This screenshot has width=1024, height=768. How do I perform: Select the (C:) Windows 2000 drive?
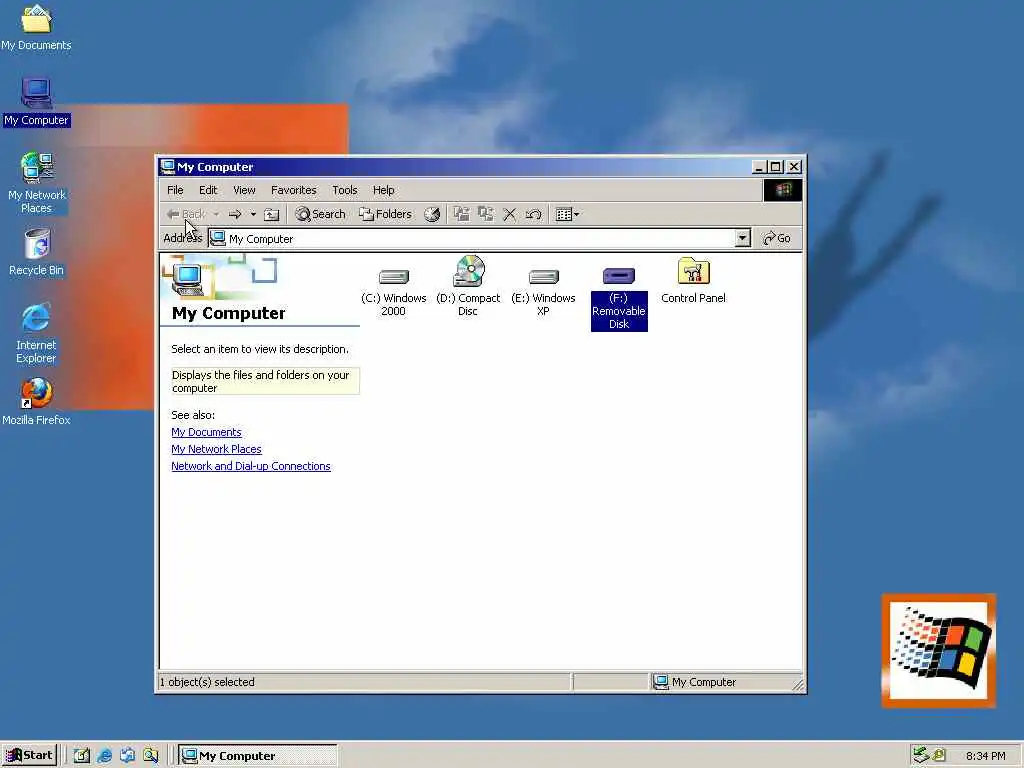pos(393,291)
